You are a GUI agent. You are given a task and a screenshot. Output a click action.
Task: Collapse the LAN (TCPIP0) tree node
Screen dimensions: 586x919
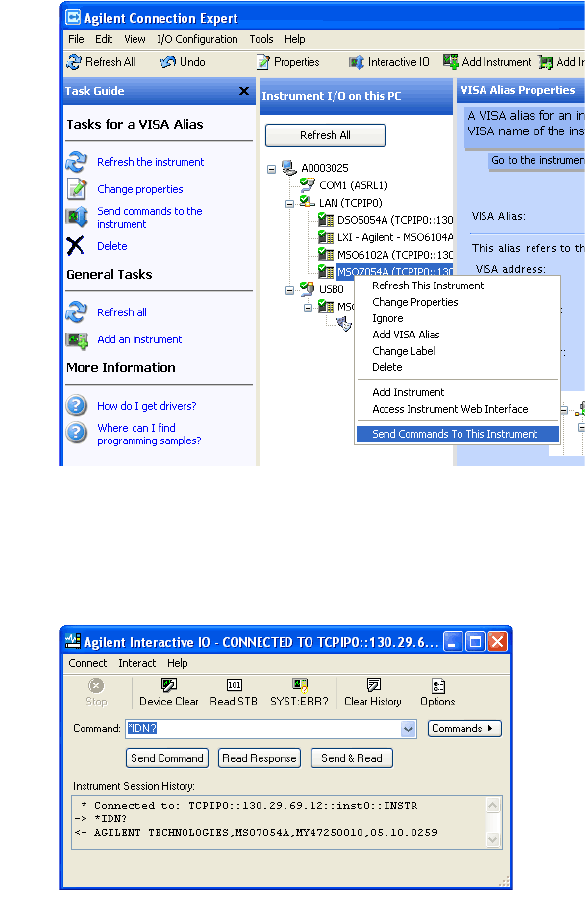click(289, 204)
